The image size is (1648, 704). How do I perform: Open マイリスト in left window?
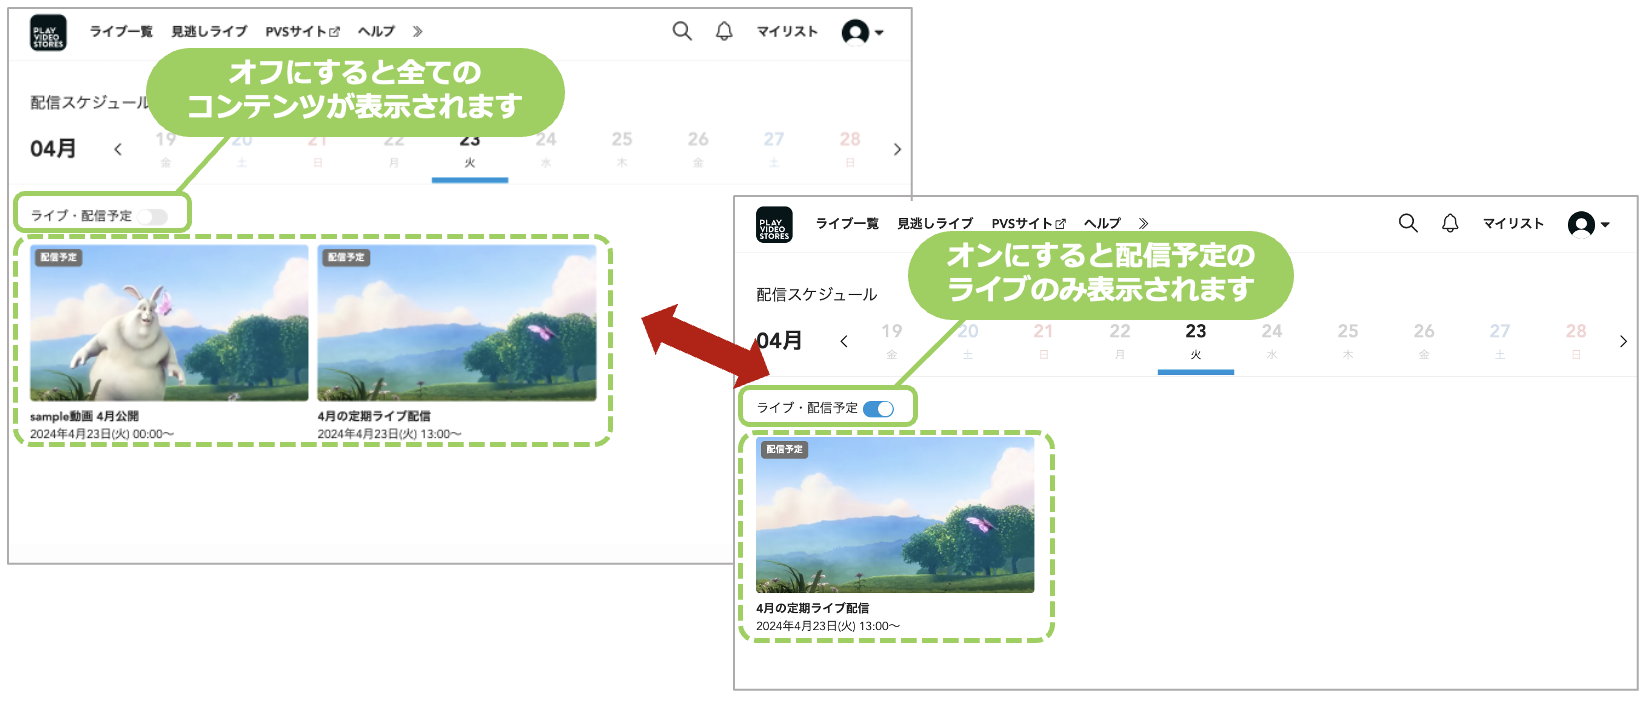click(787, 32)
